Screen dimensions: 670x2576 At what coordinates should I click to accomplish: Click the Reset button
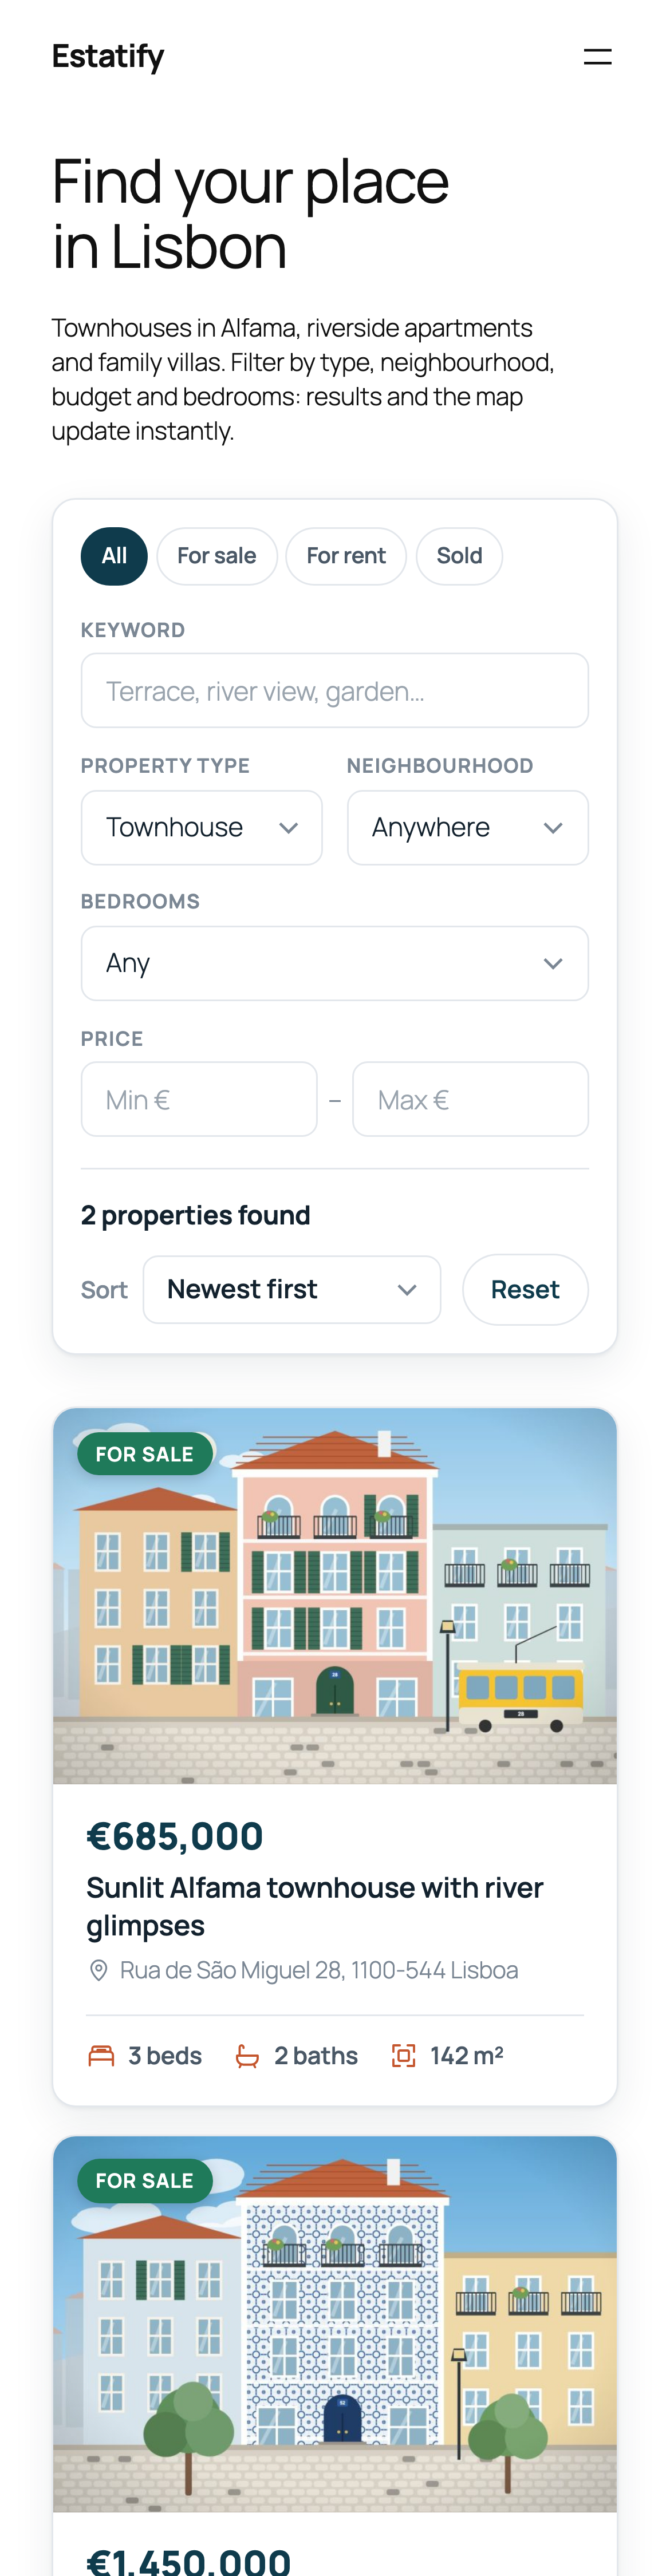(x=525, y=1290)
